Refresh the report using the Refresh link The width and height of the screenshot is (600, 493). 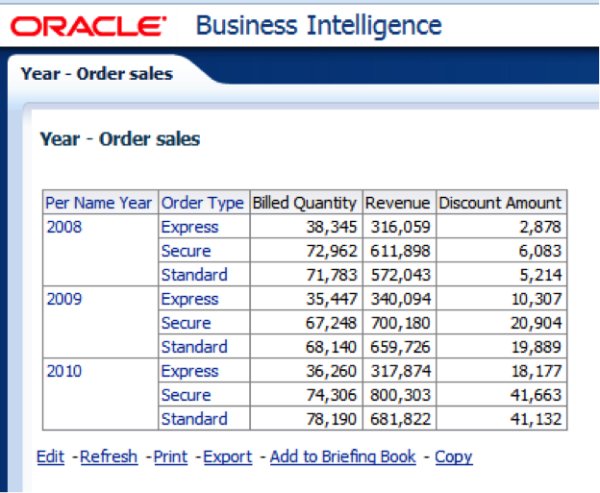click(x=109, y=457)
